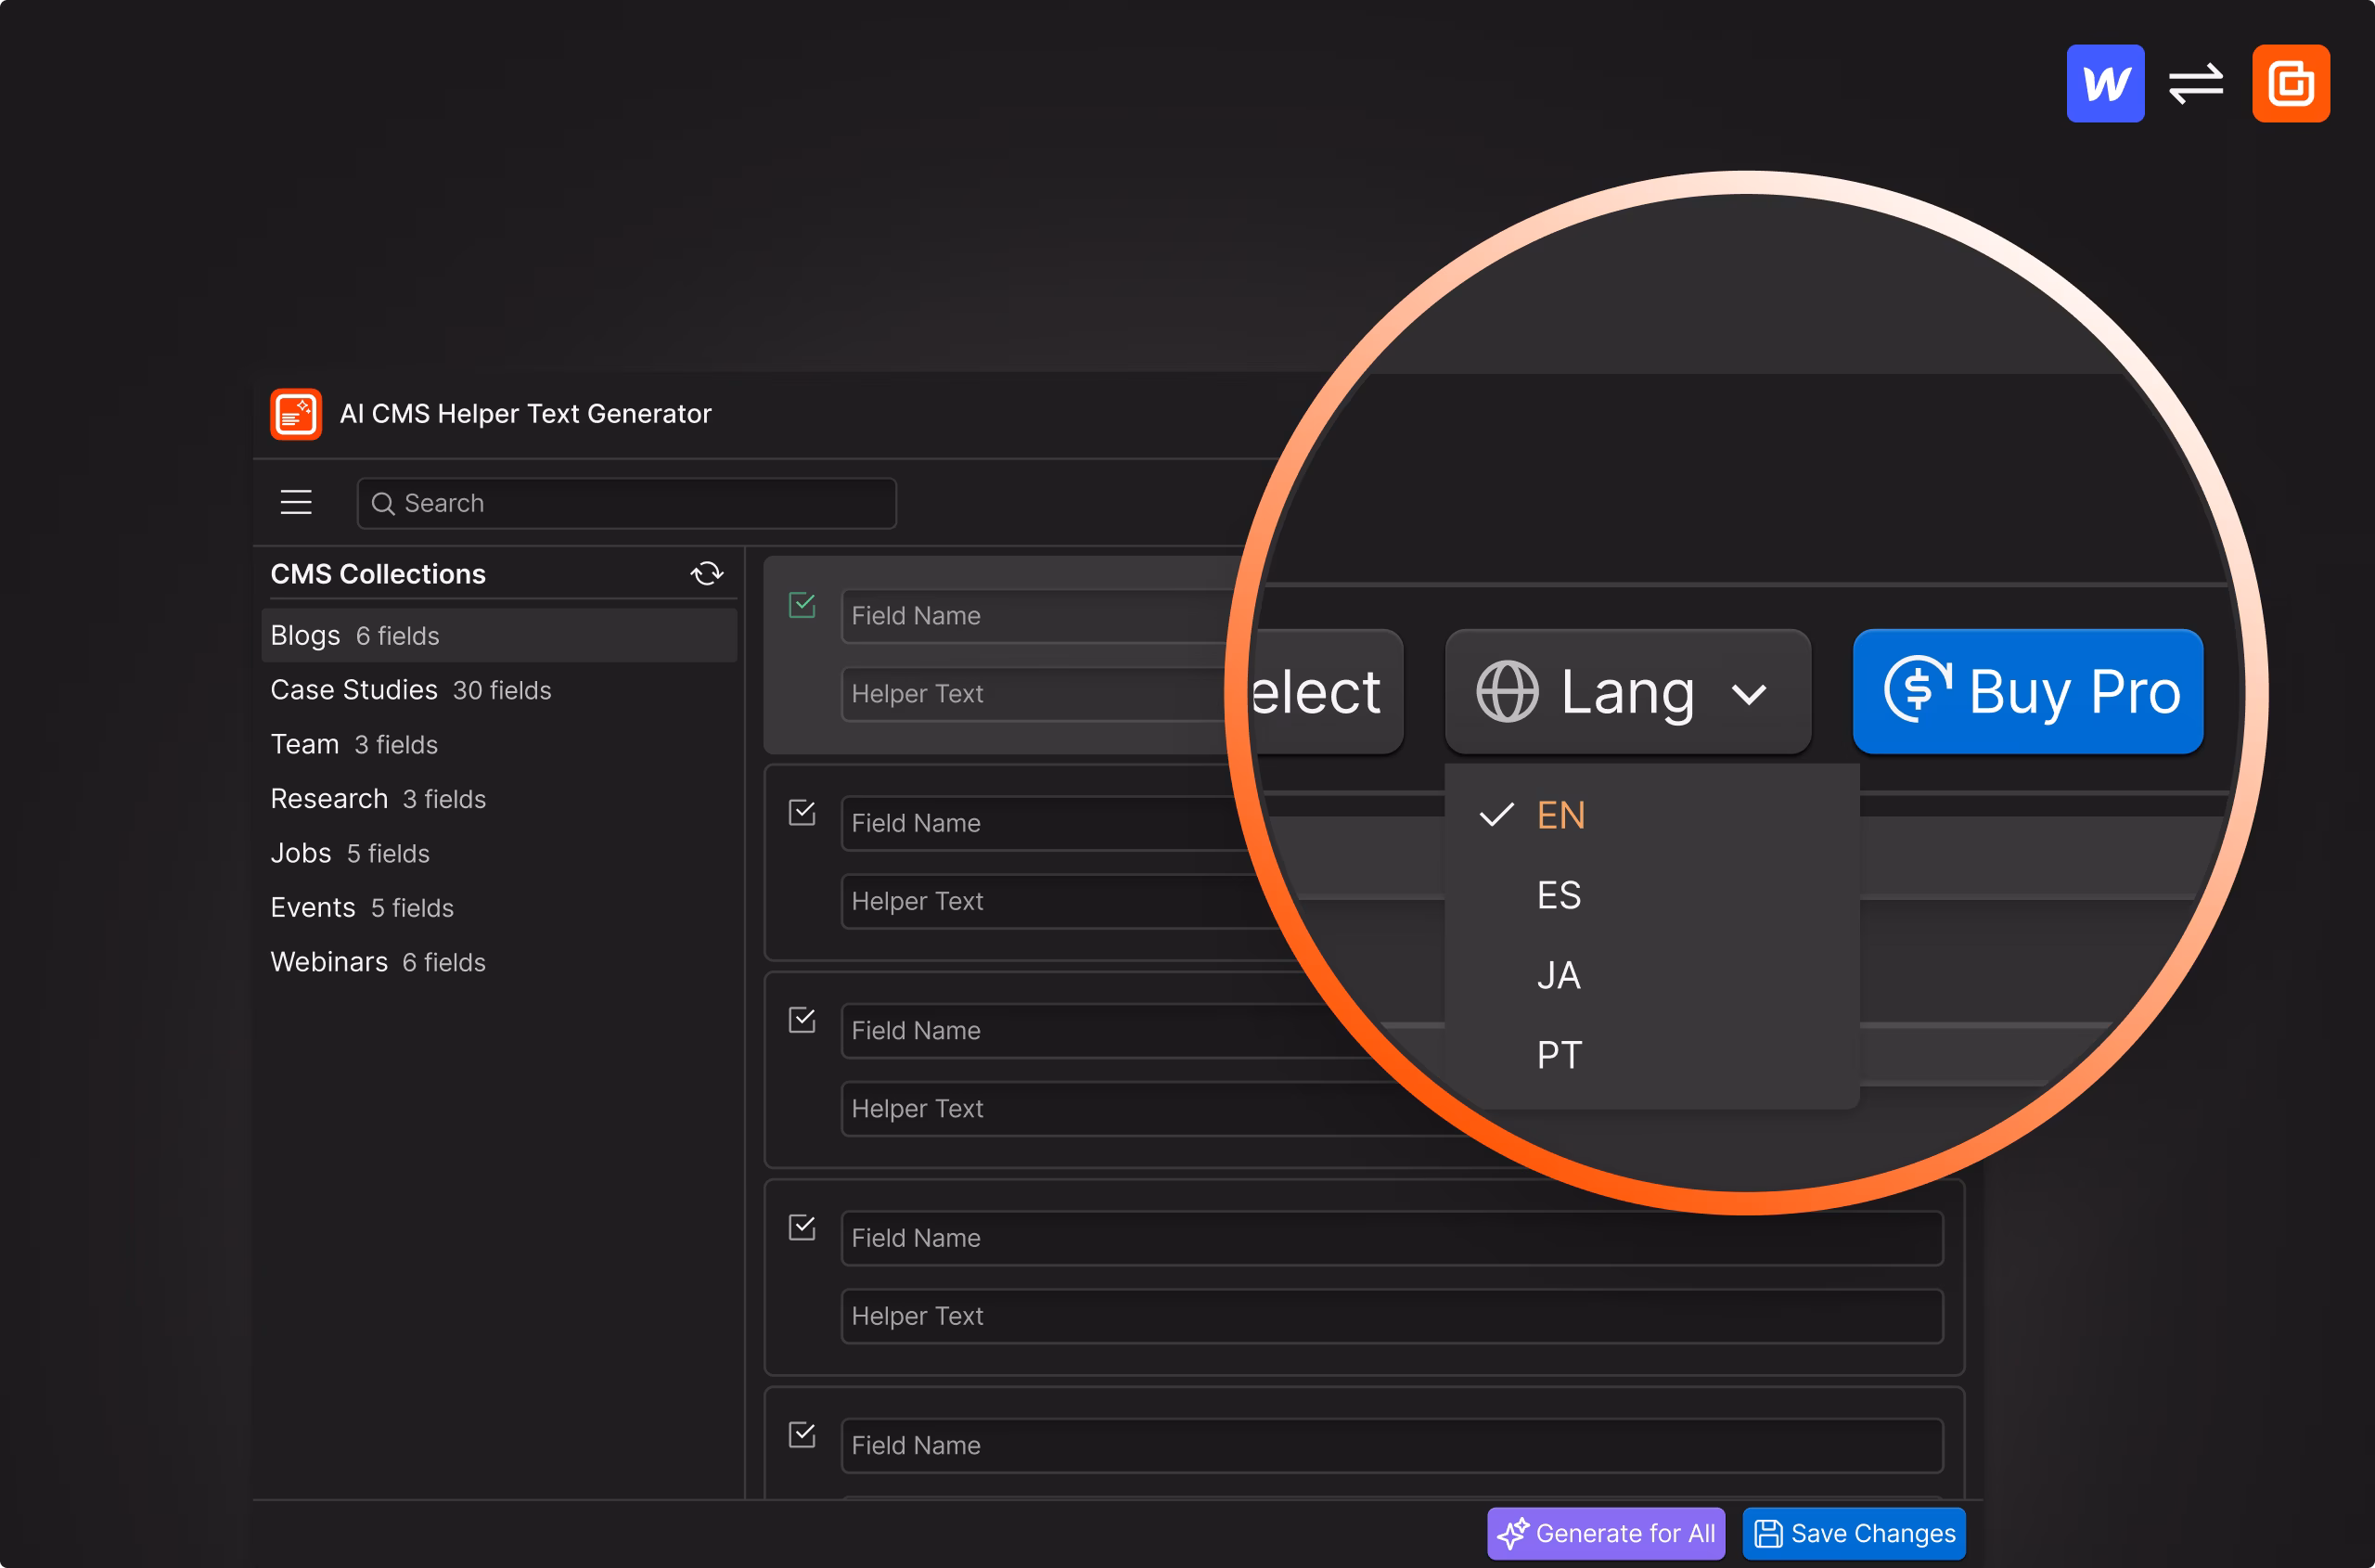2375x1568 pixels.
Task: Refresh CMS Collections with the sync icon
Action: 707,574
